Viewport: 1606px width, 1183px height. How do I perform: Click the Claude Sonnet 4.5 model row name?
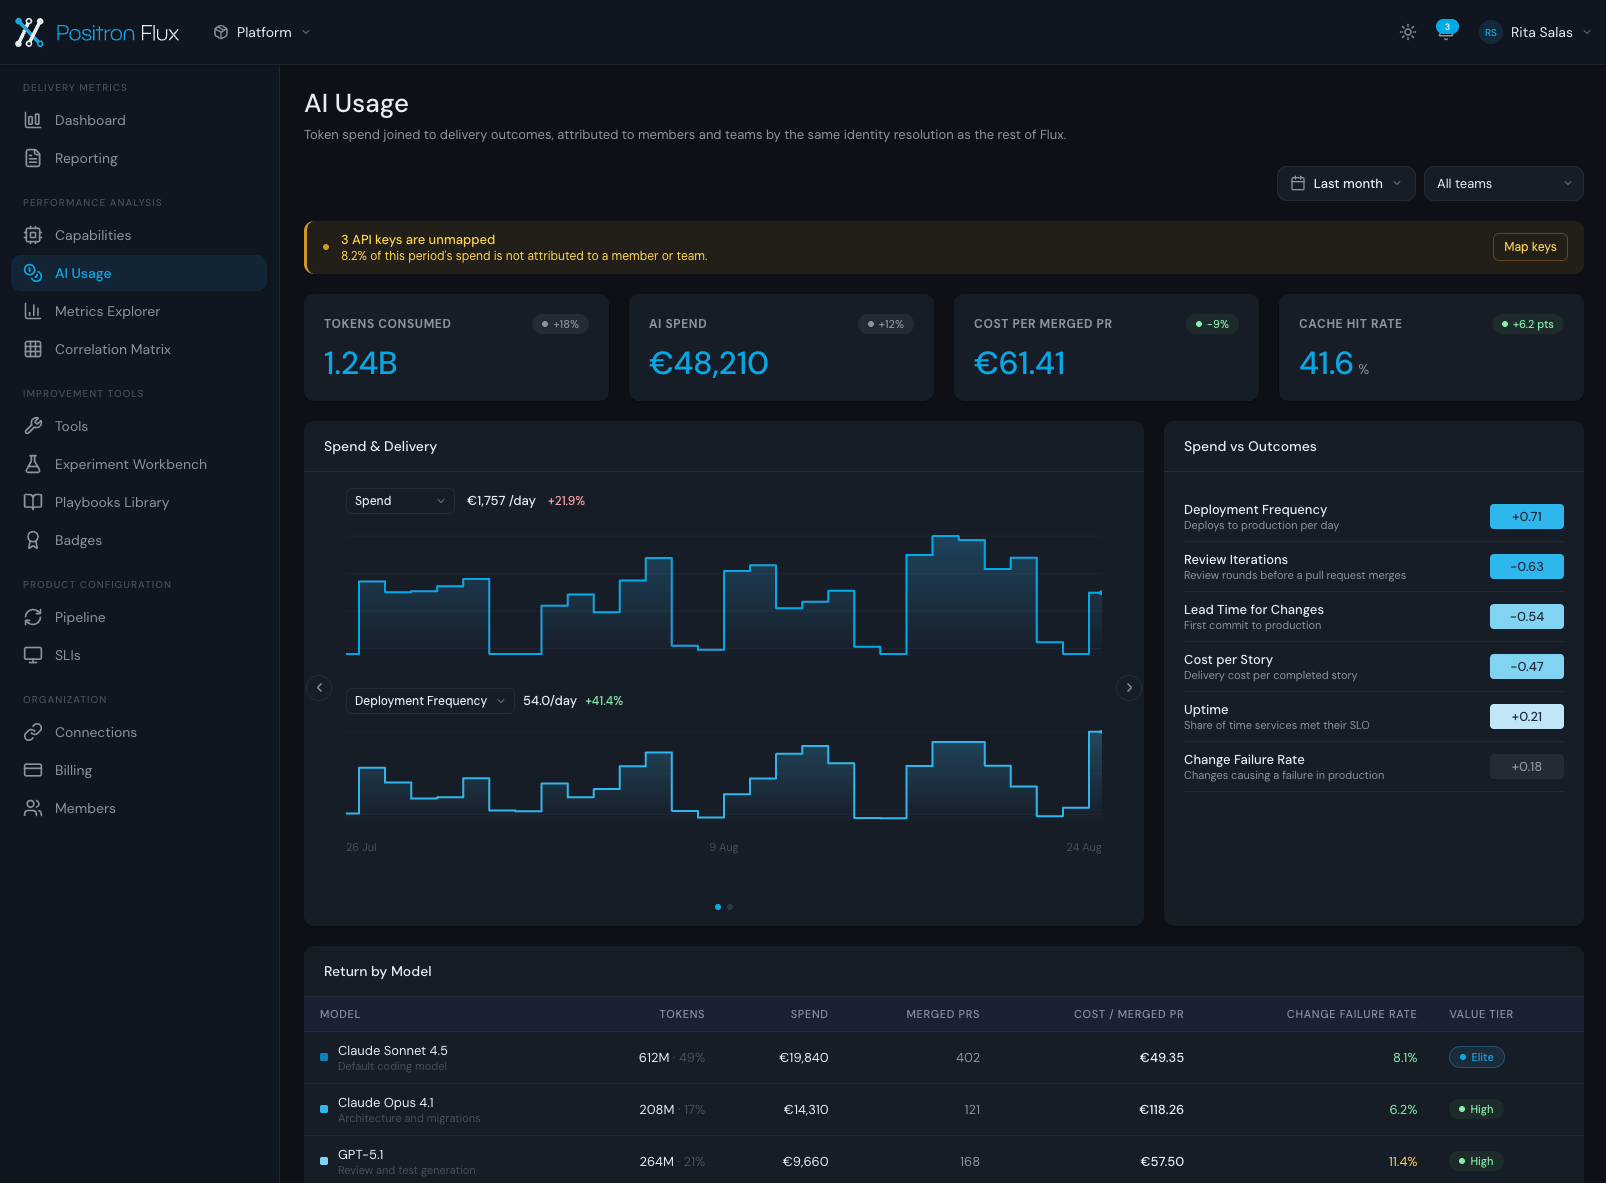(x=393, y=1051)
